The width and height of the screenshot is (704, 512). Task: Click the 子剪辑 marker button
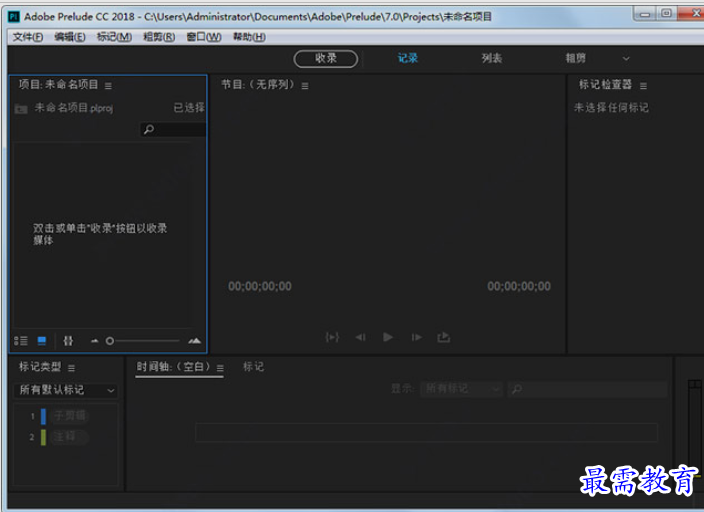tap(70, 416)
